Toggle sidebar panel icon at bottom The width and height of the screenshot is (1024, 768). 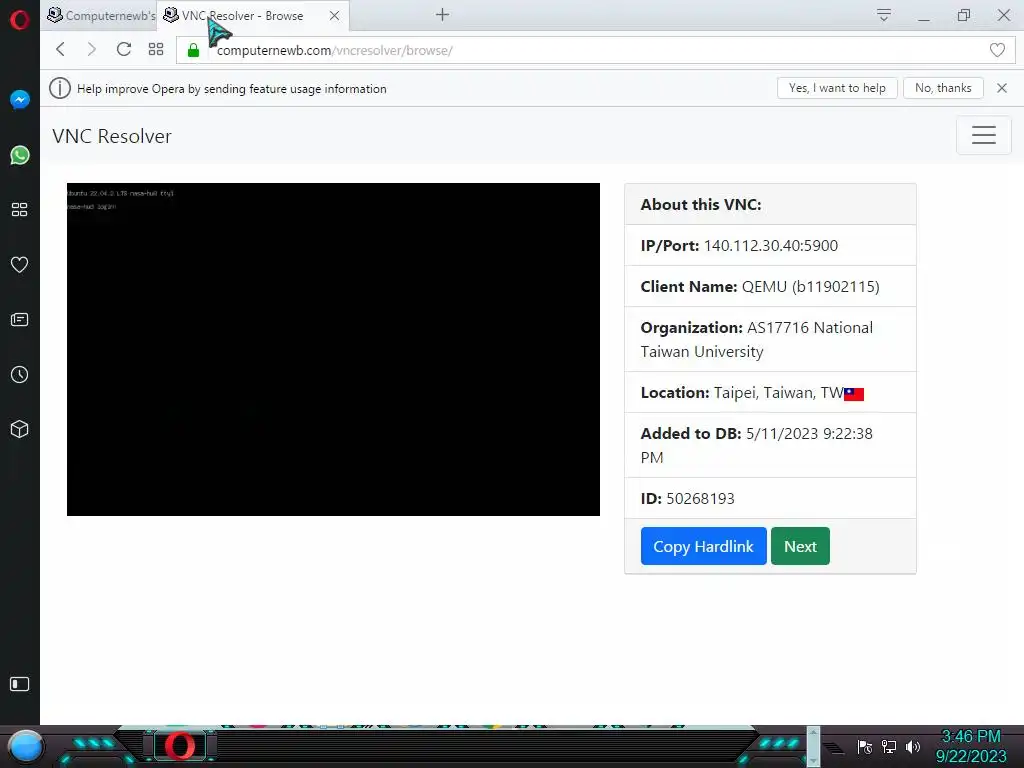20,684
